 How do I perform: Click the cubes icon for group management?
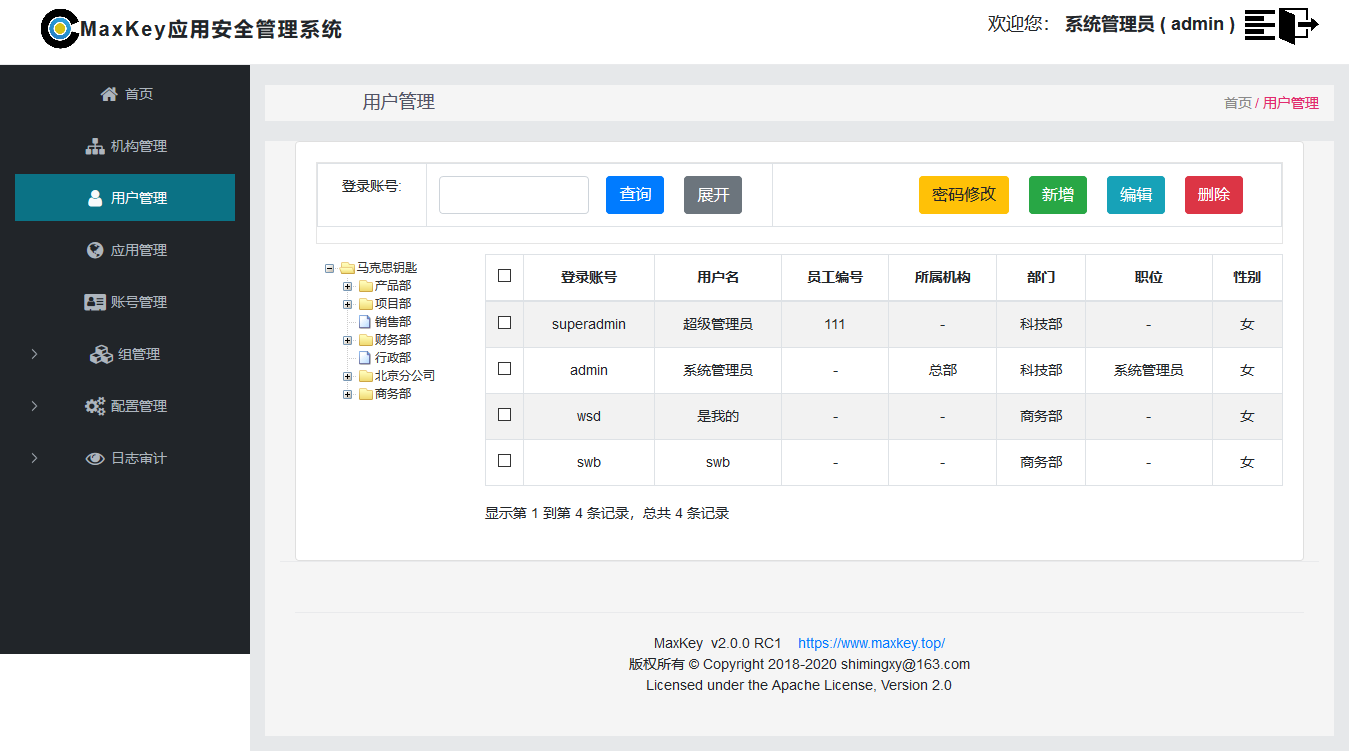tap(101, 354)
